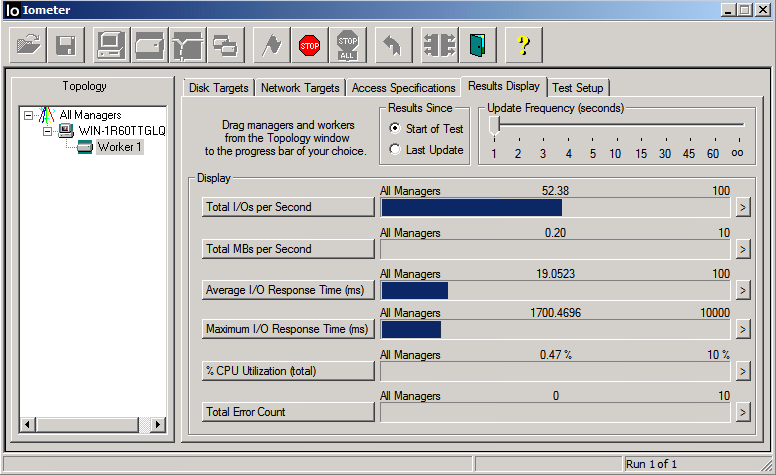Screen dimensions: 776x475
Task: Click the 0.20 MBs per second value
Action: pos(555,233)
